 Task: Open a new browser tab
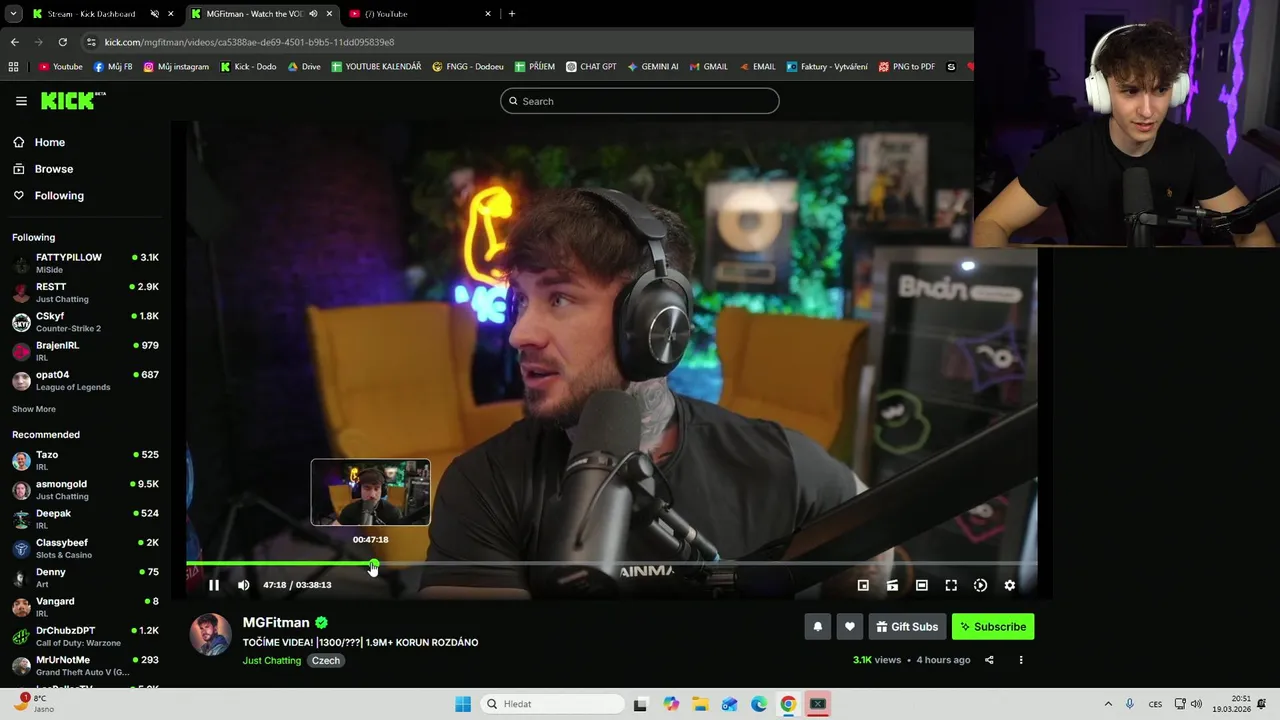coord(512,14)
